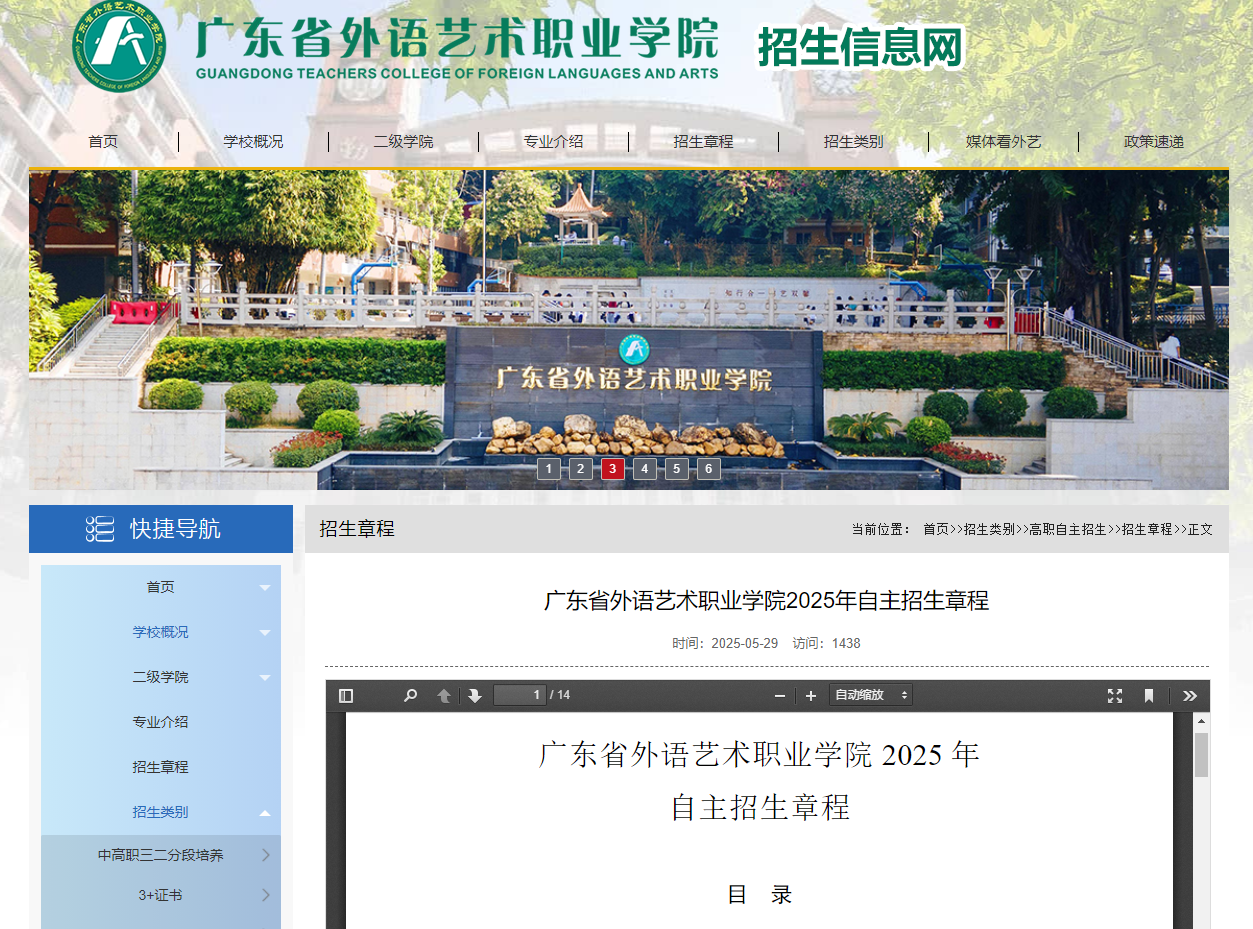1253x929 pixels.
Task: Expand the 学校概况 sidebar menu
Action: 160,632
